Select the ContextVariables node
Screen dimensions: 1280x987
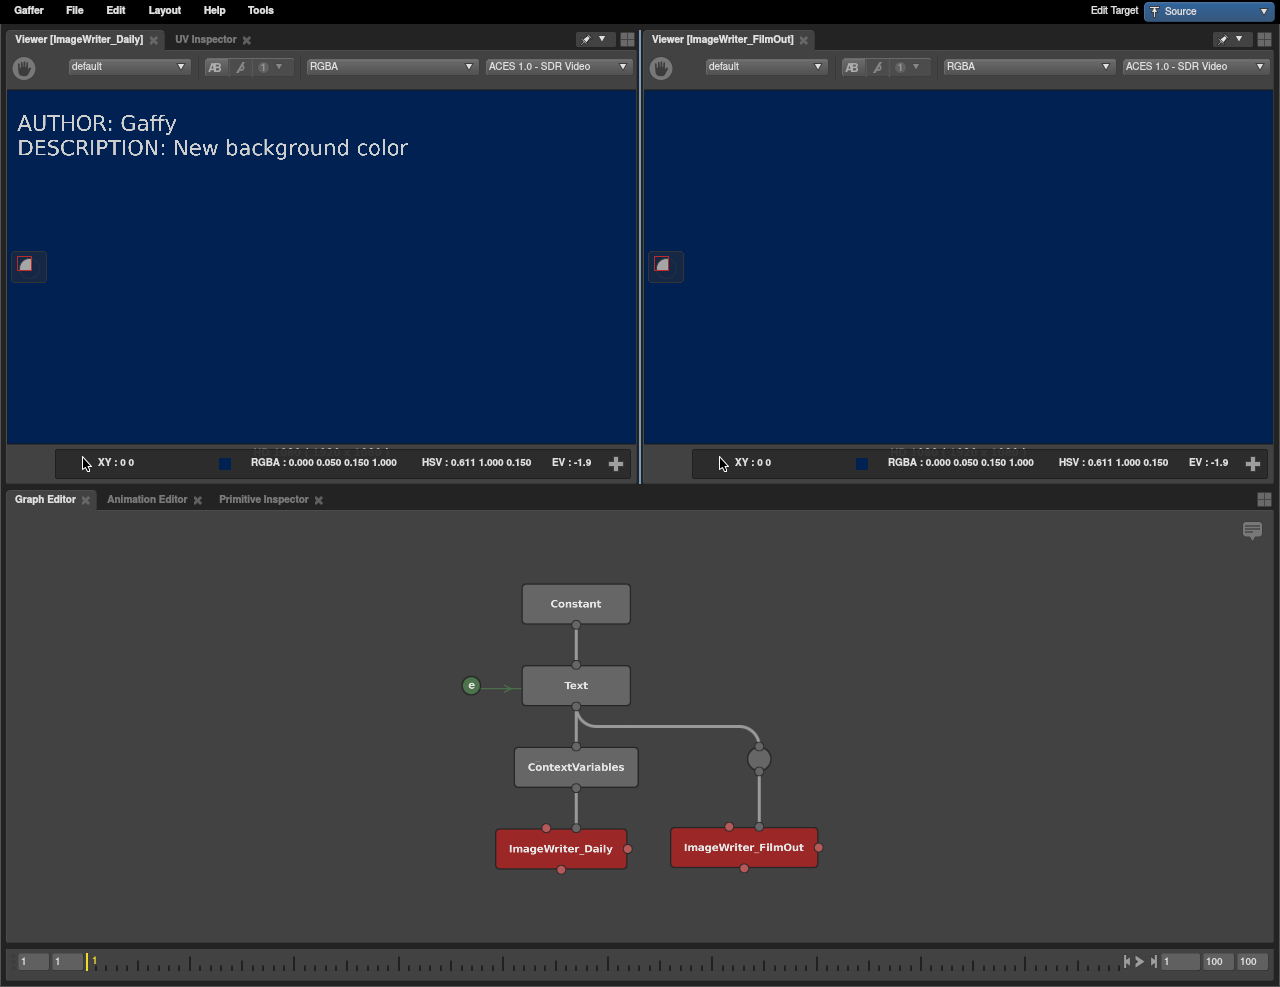pos(576,768)
